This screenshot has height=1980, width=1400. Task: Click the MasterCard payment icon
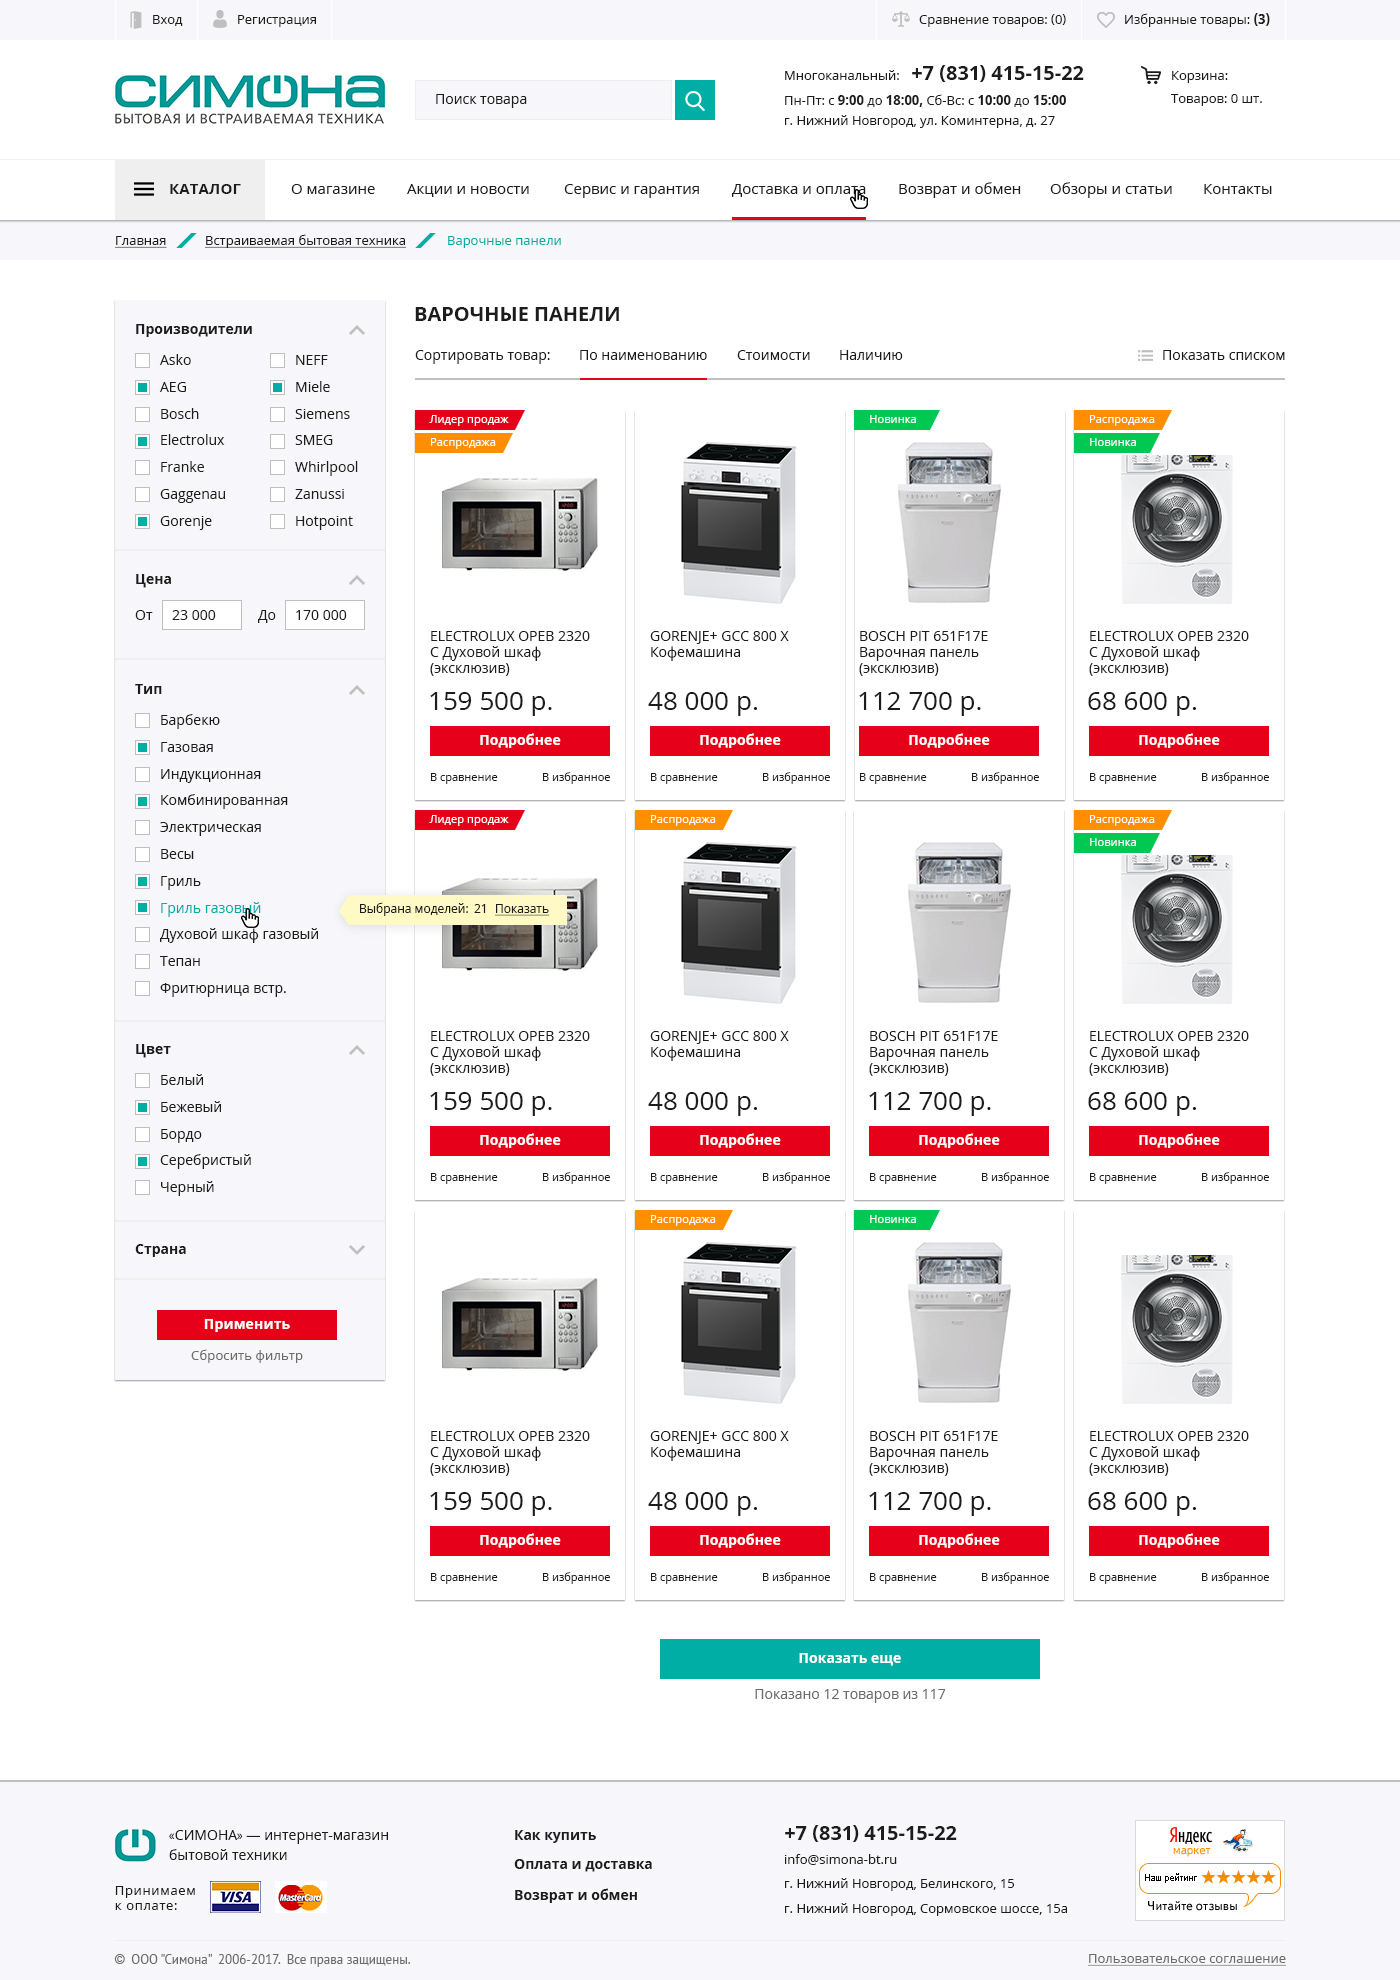click(301, 1897)
